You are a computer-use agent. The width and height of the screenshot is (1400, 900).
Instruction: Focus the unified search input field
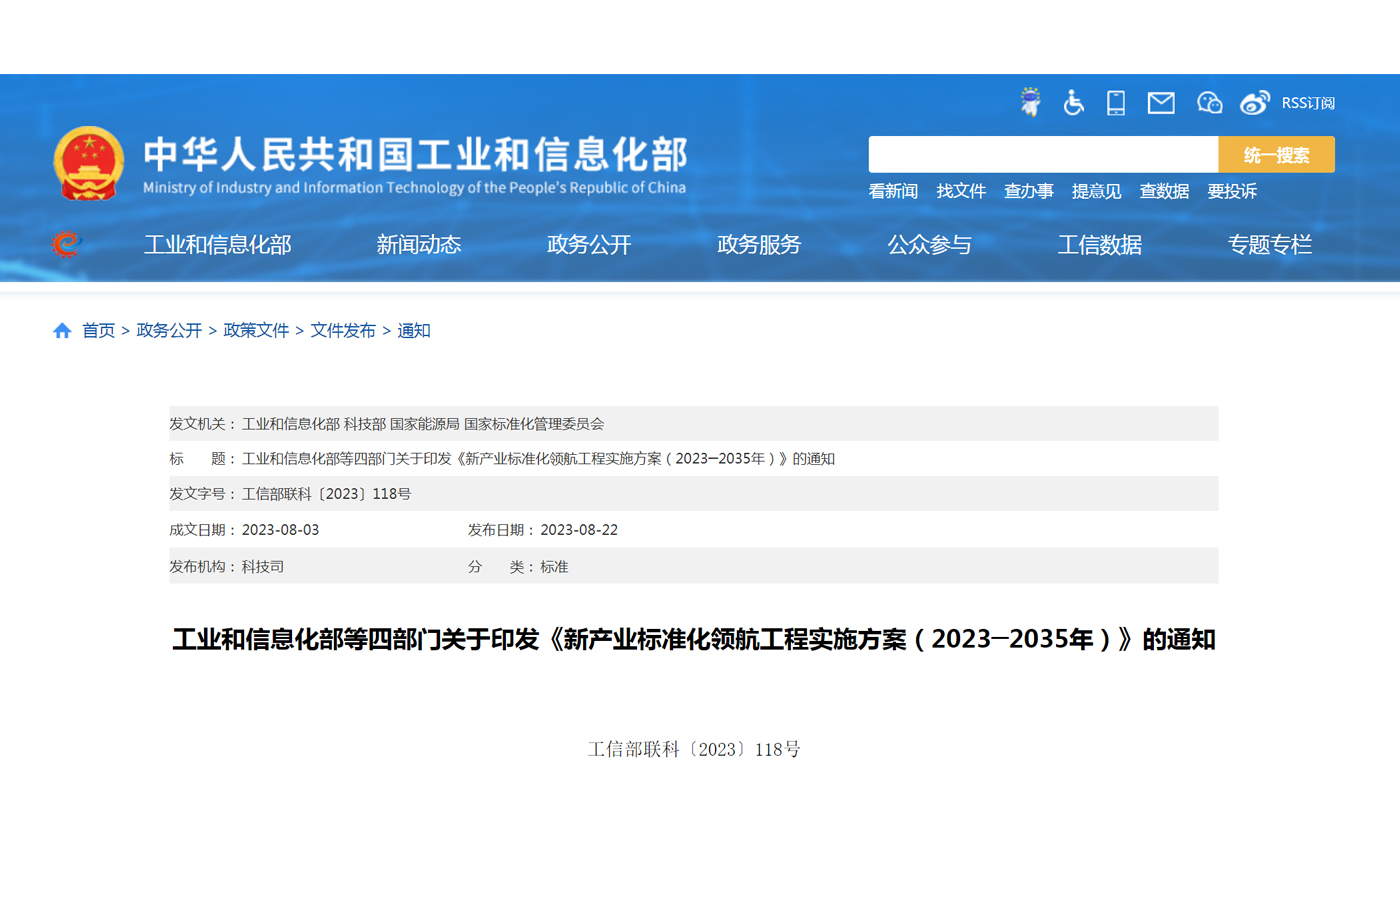tap(1043, 154)
